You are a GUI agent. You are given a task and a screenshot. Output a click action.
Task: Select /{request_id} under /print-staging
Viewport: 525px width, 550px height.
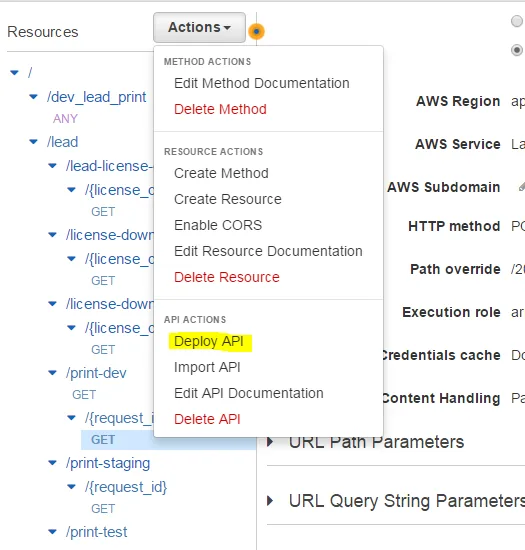coord(126,488)
